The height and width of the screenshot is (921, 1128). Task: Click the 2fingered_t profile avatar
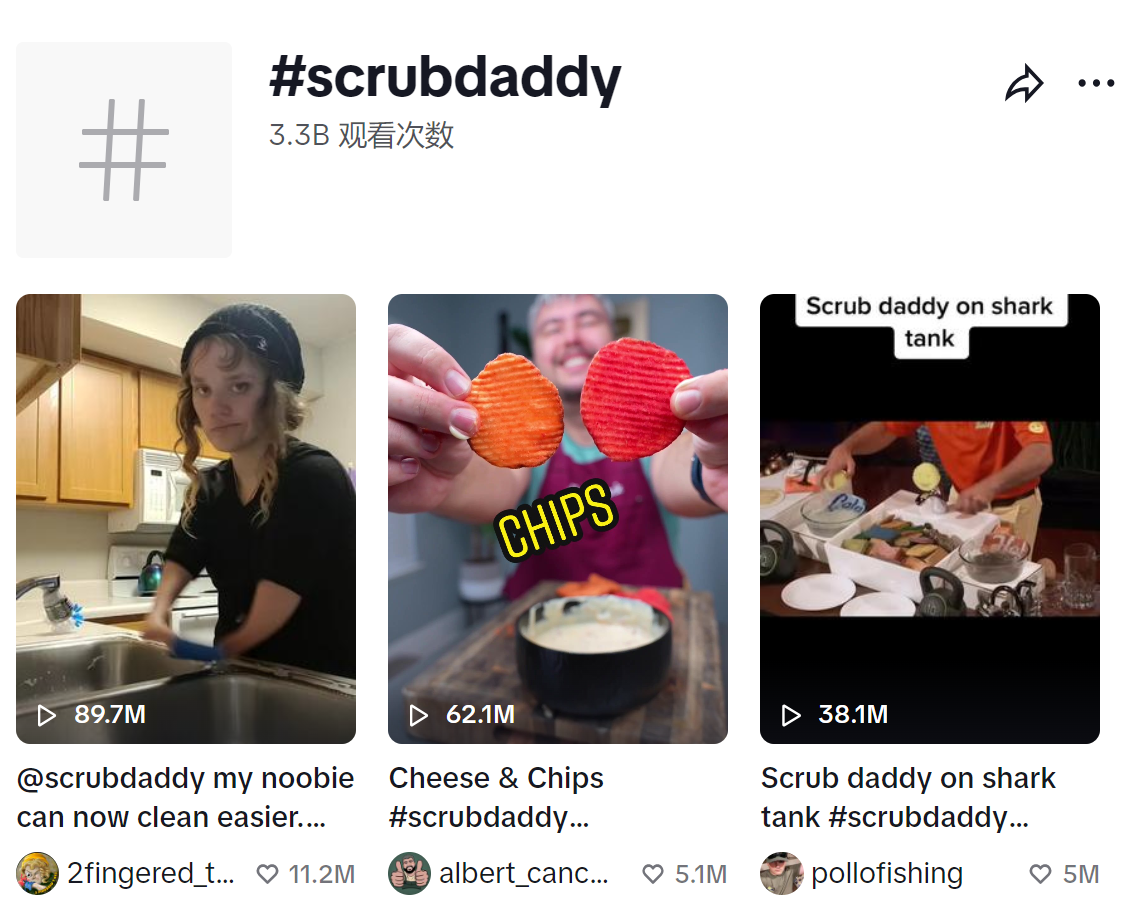coord(37,874)
